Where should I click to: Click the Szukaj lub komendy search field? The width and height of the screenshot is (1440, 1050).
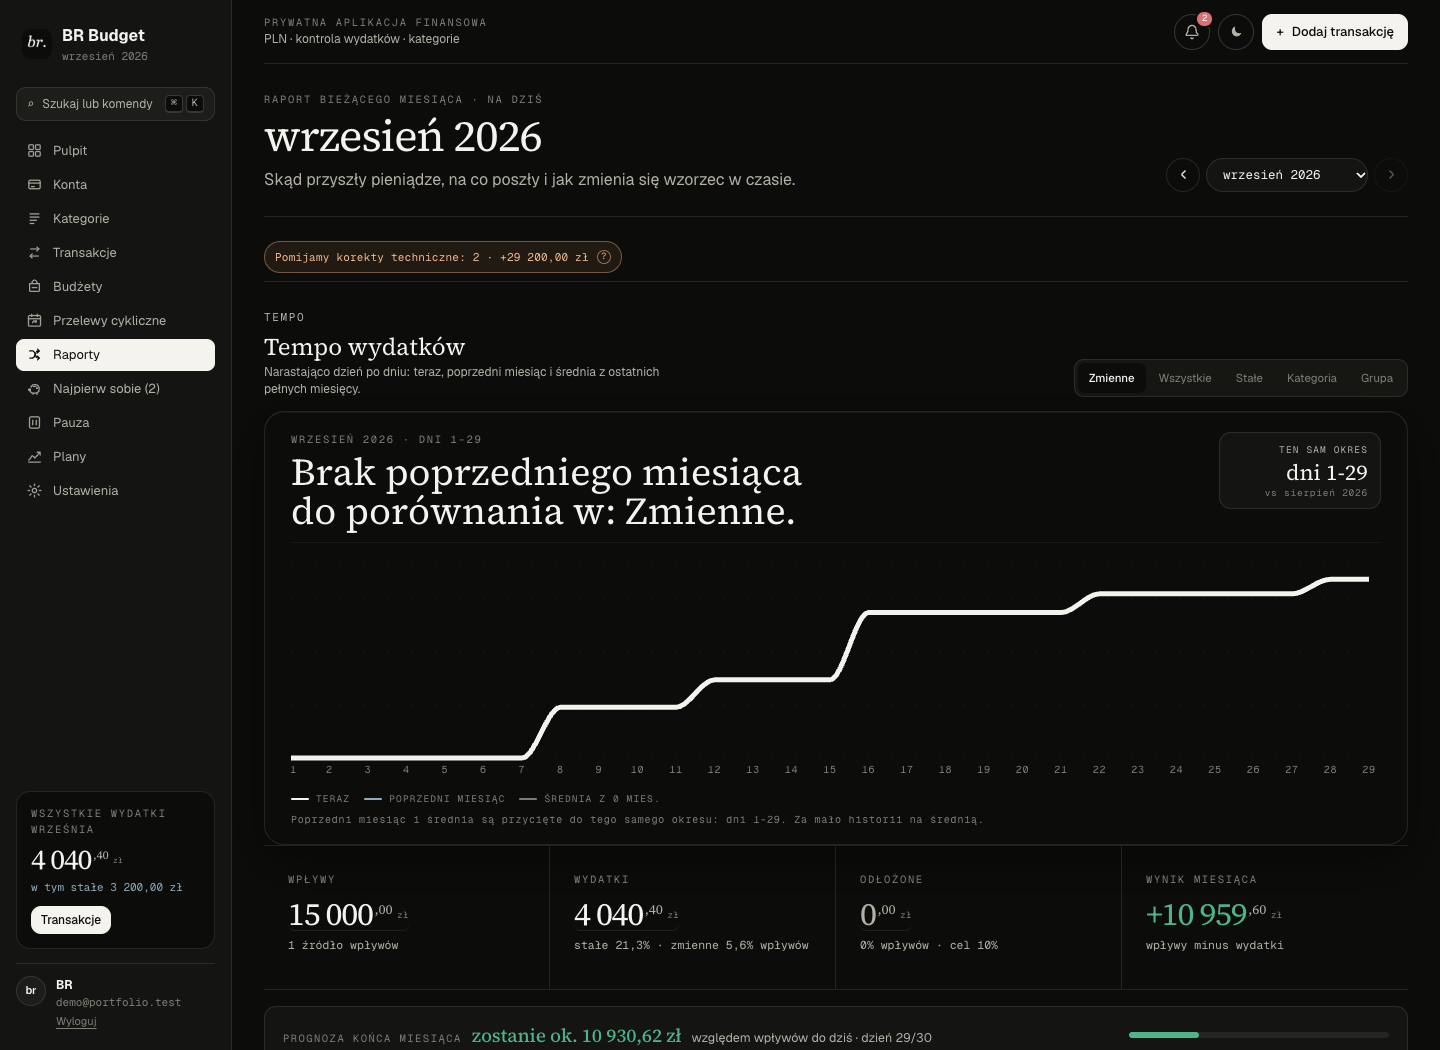(115, 104)
